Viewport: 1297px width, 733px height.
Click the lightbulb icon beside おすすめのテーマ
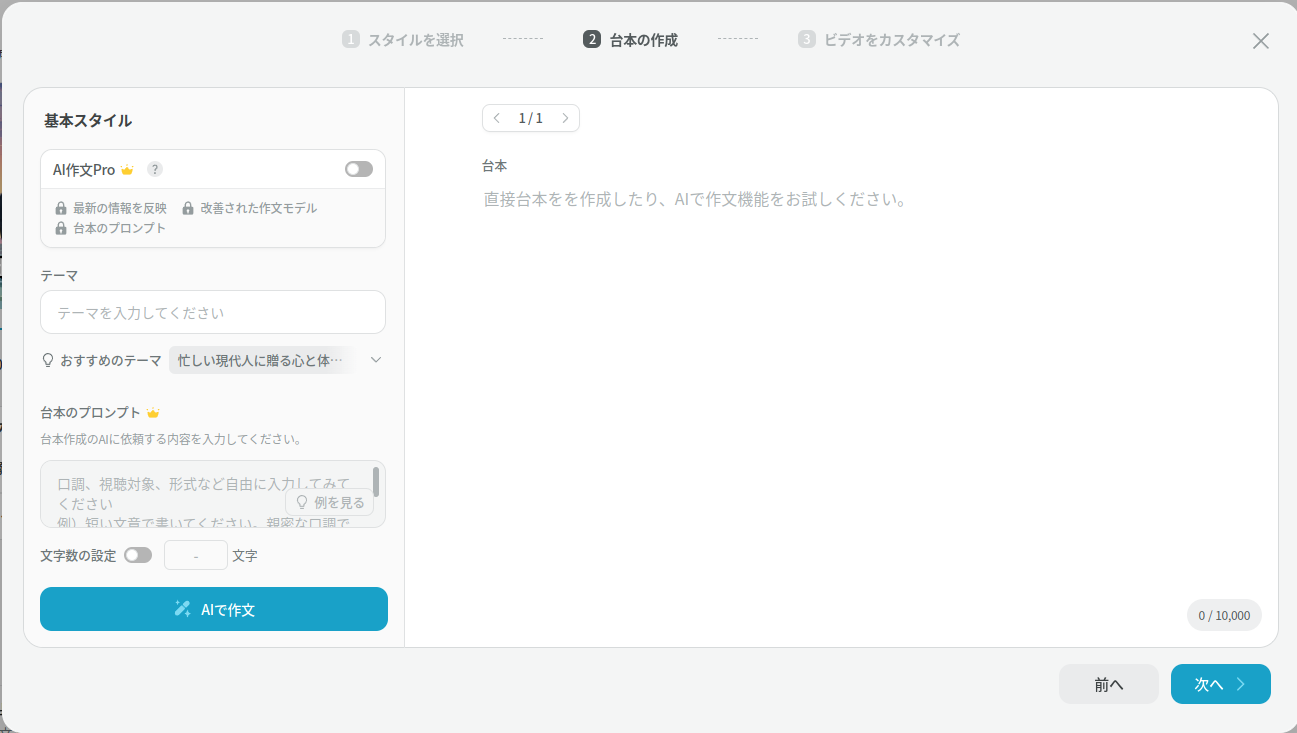point(47,360)
